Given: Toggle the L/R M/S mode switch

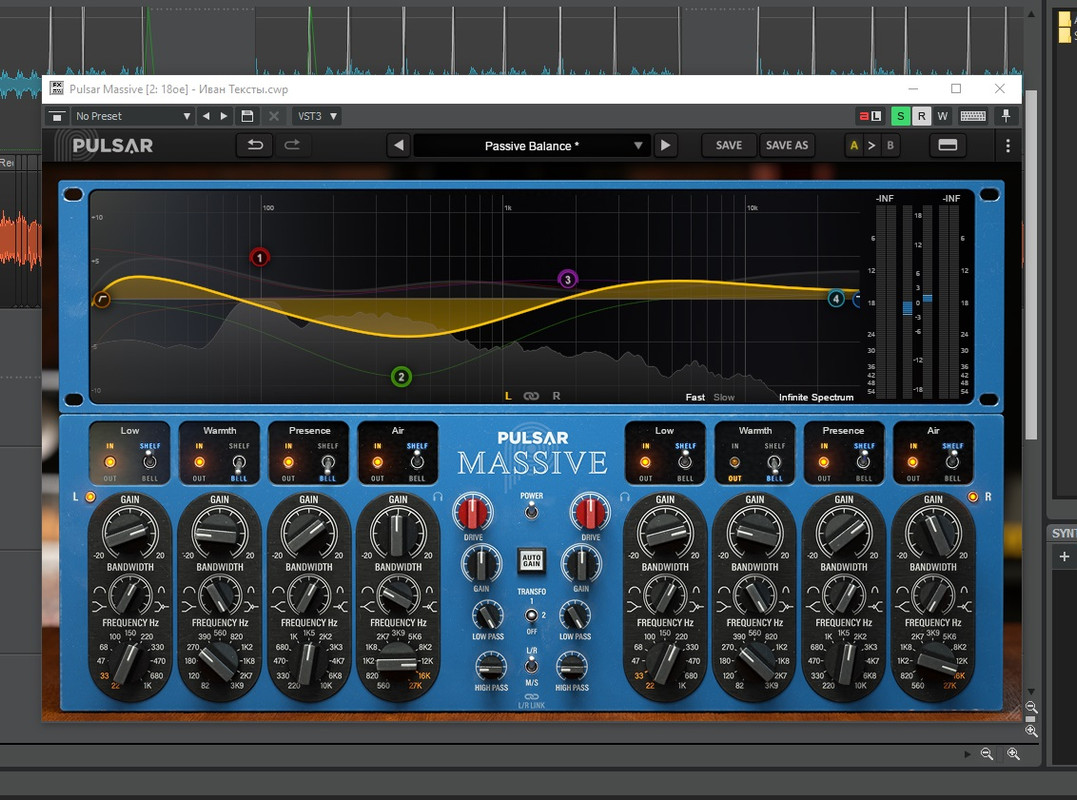Looking at the screenshot, I should coord(531,665).
